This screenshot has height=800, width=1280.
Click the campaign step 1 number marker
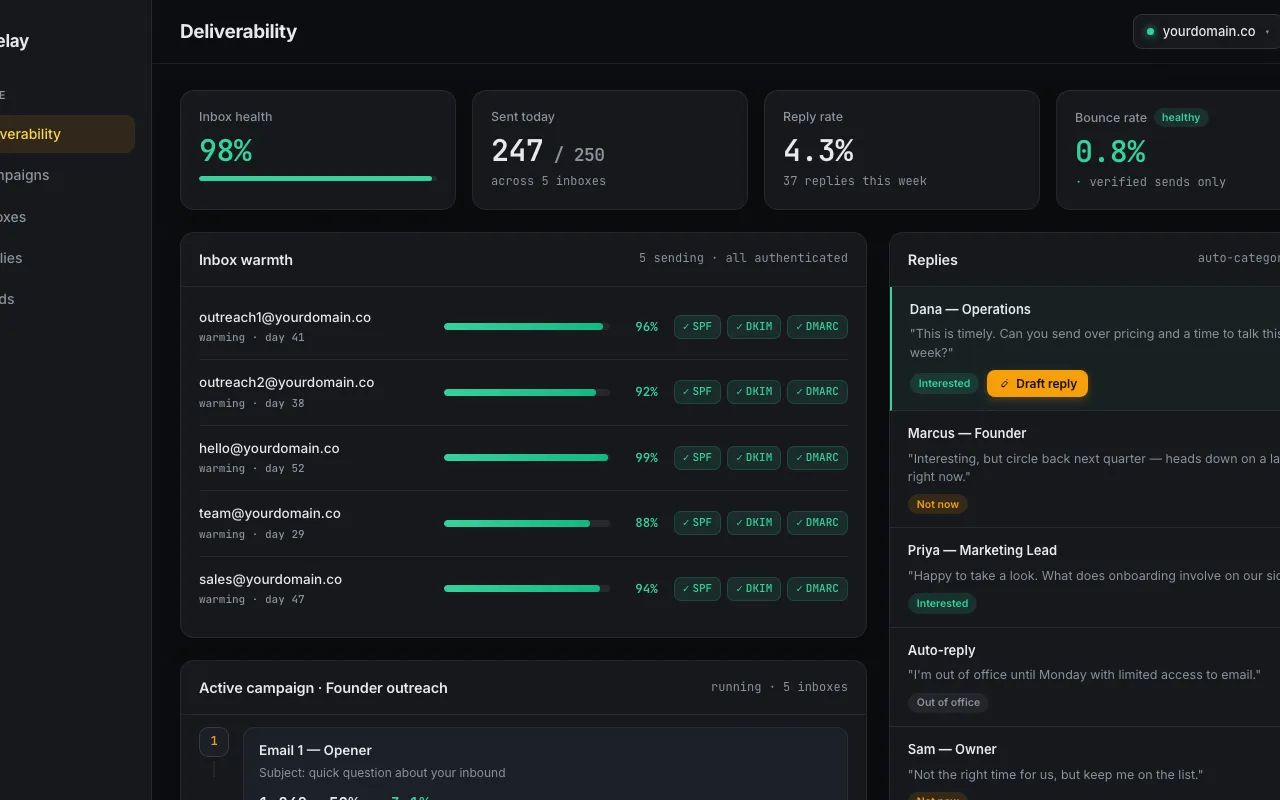[x=214, y=742]
